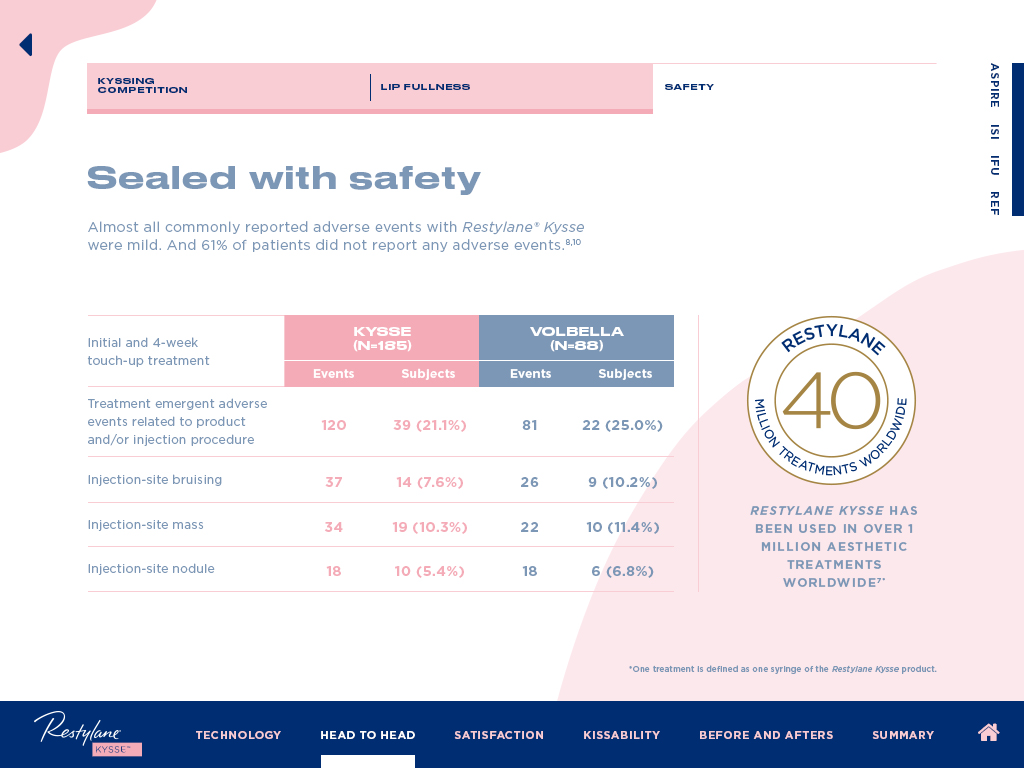Click the 'Initial and 4-week touch-up treatment' label
Viewport: 1024px width, 768px height.
pos(148,351)
